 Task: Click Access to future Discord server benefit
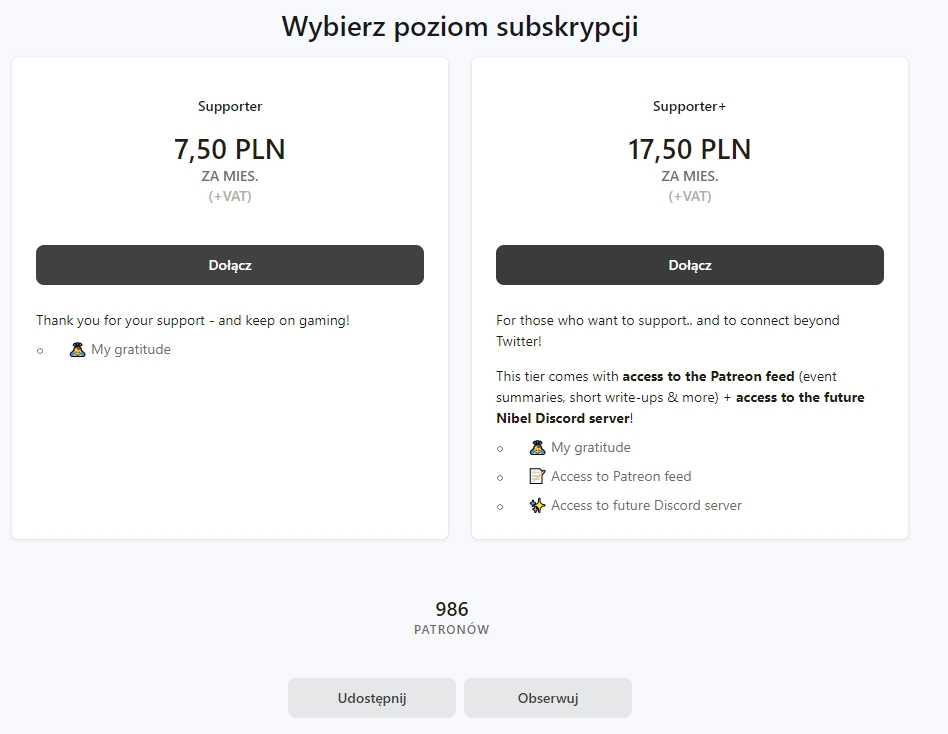click(x=646, y=506)
